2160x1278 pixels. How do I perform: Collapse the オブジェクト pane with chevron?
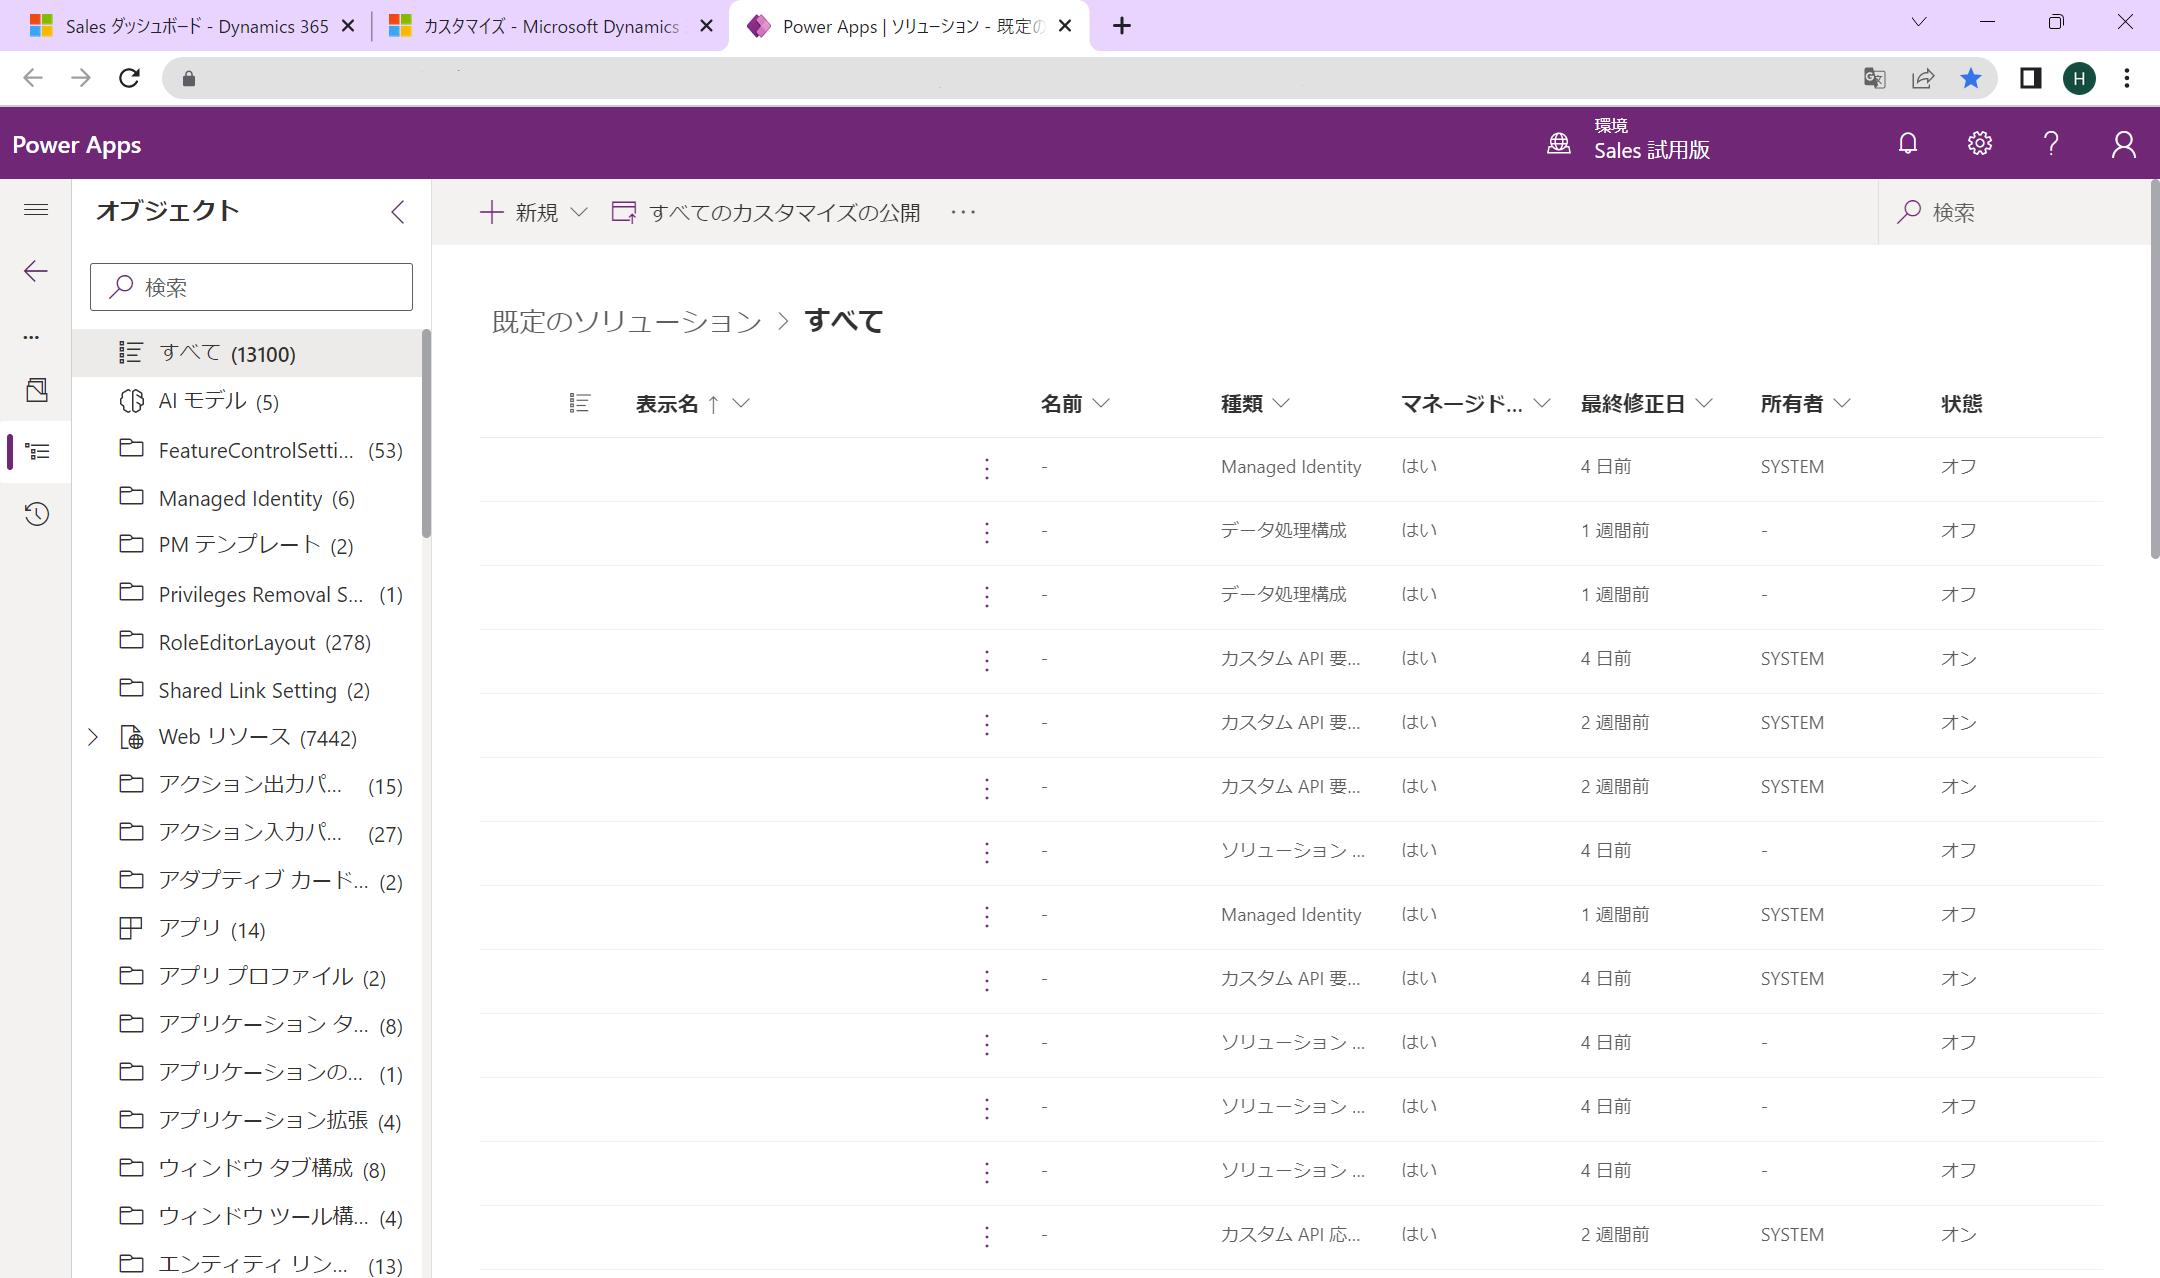pos(398,211)
